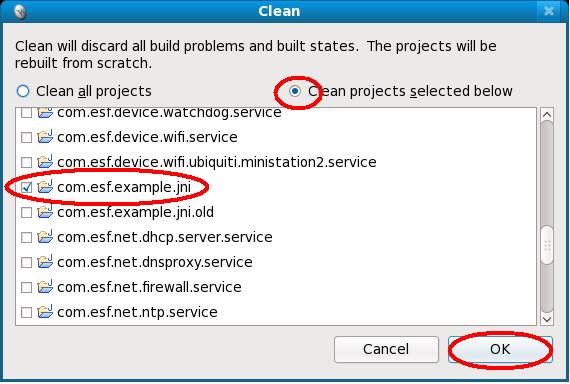Click the OK button

(x=500, y=349)
